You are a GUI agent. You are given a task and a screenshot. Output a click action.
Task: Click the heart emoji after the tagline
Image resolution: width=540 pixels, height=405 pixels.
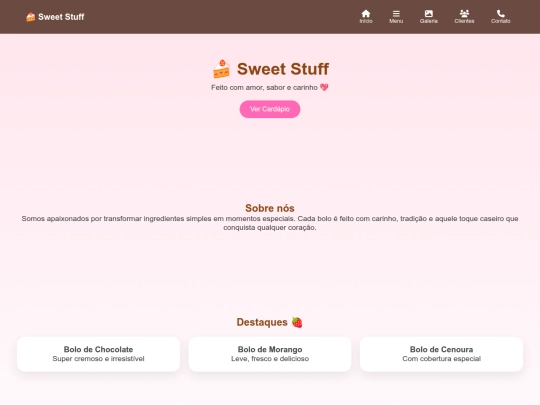[324, 87]
